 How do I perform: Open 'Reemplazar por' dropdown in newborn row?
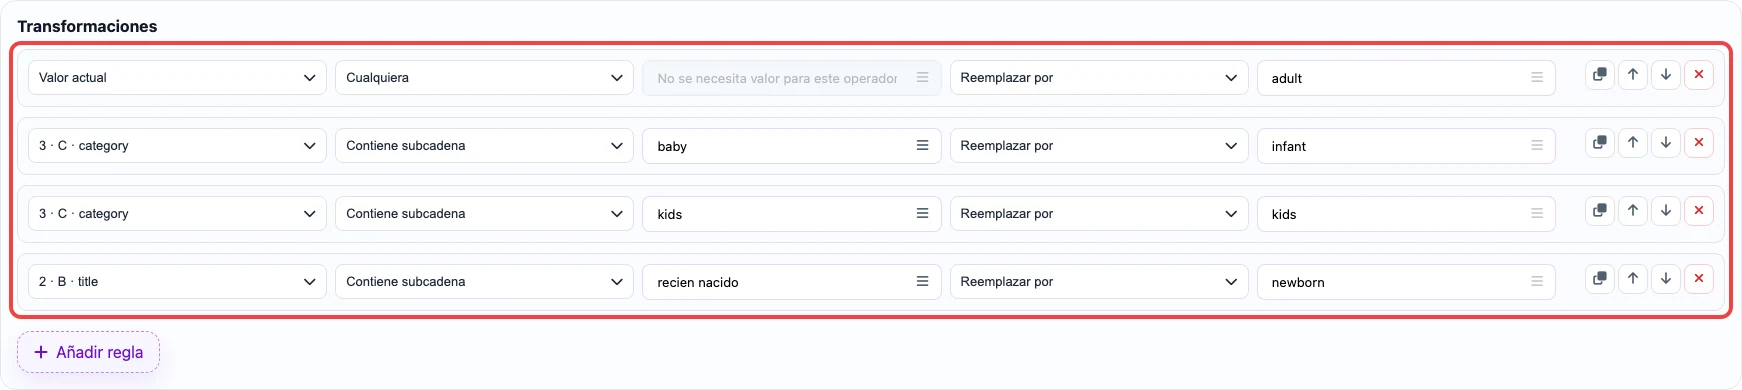point(1099,282)
